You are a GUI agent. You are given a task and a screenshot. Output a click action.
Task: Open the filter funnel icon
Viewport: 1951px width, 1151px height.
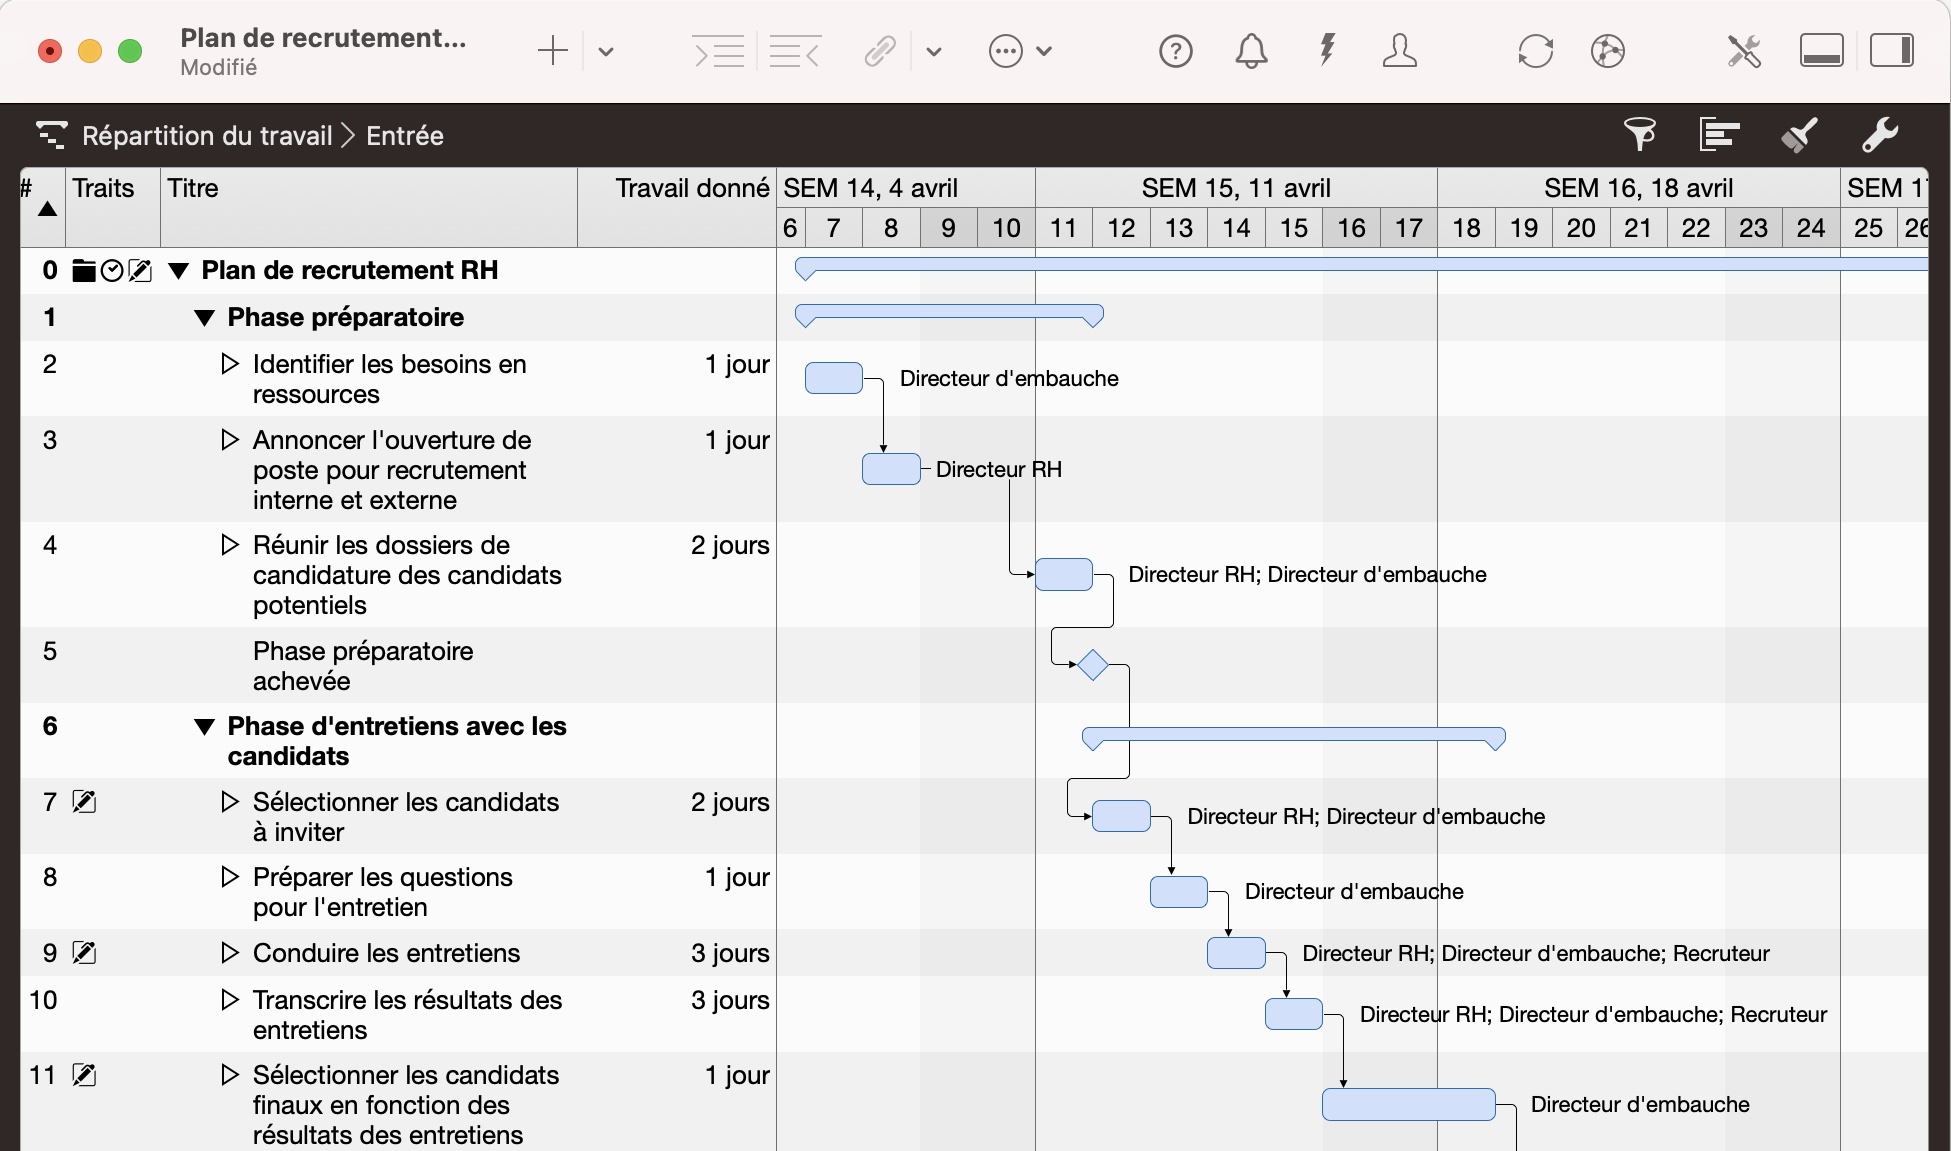pyautogui.click(x=1639, y=134)
